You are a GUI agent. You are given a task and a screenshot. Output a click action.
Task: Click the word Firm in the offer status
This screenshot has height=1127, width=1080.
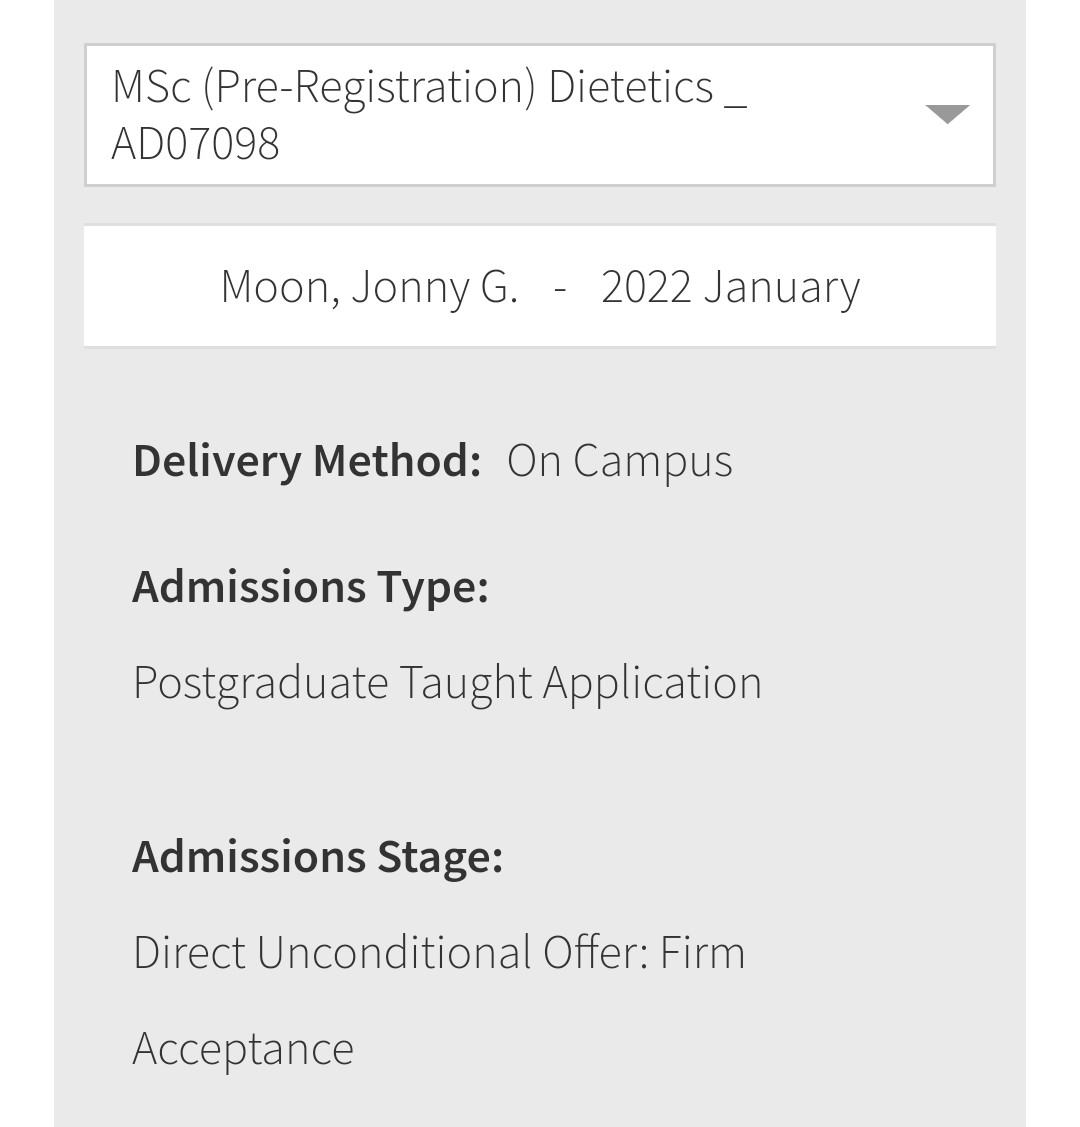[x=702, y=952]
